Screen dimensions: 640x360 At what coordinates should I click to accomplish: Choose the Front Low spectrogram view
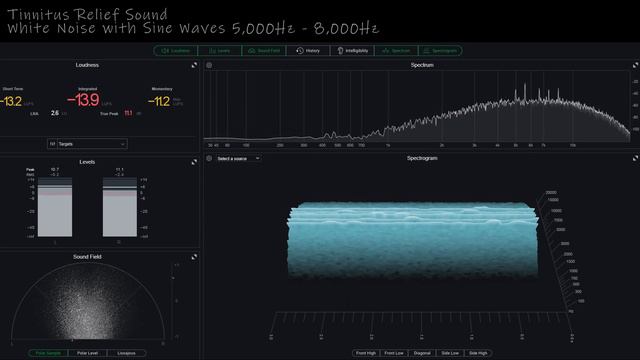click(x=394, y=353)
